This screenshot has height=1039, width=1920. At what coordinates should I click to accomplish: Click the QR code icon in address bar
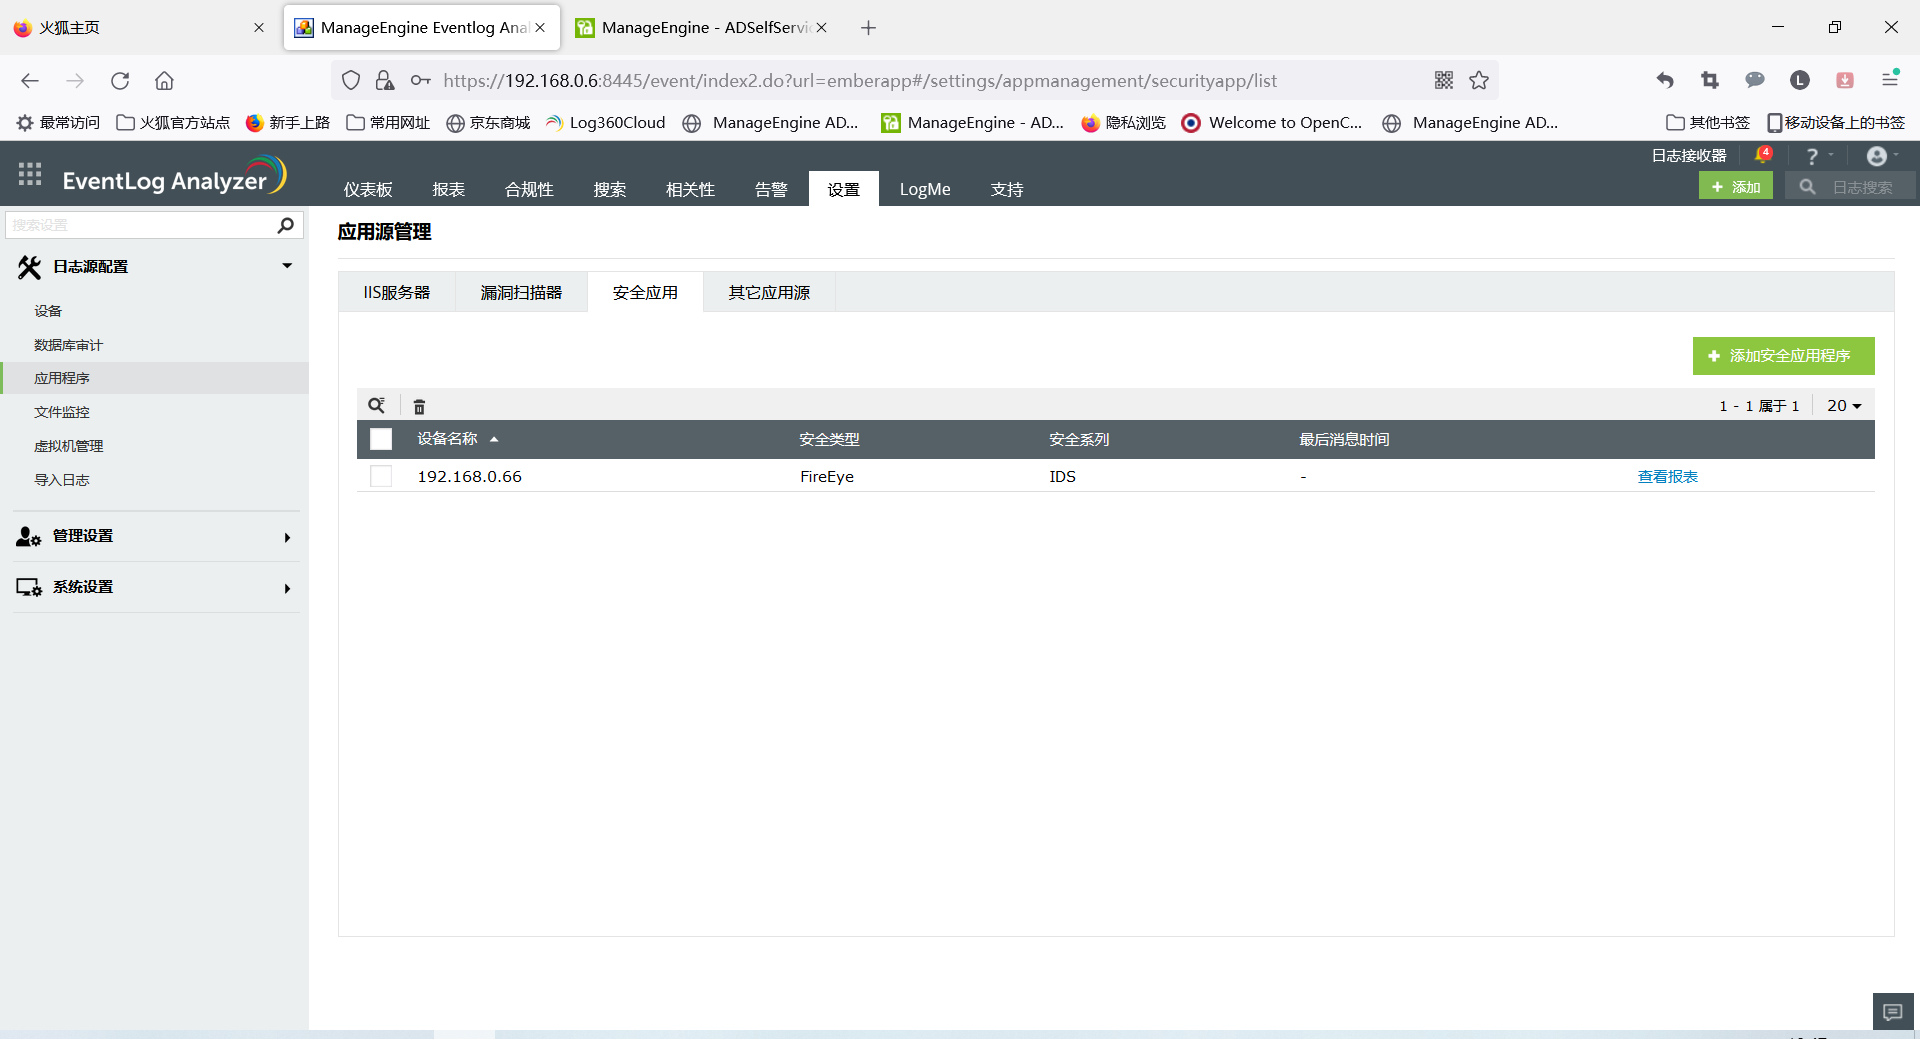tap(1443, 80)
